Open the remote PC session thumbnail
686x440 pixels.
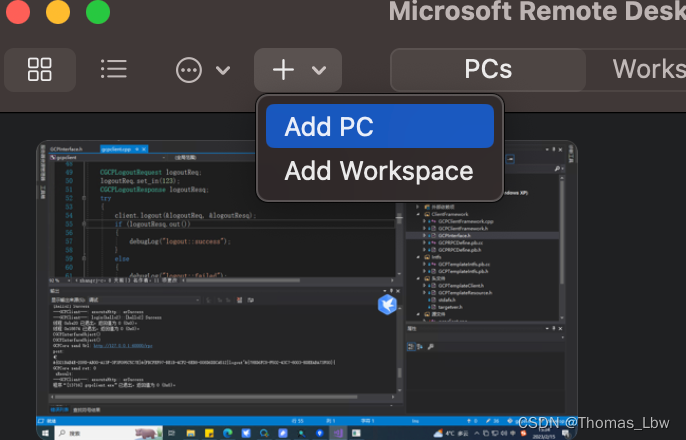306,289
